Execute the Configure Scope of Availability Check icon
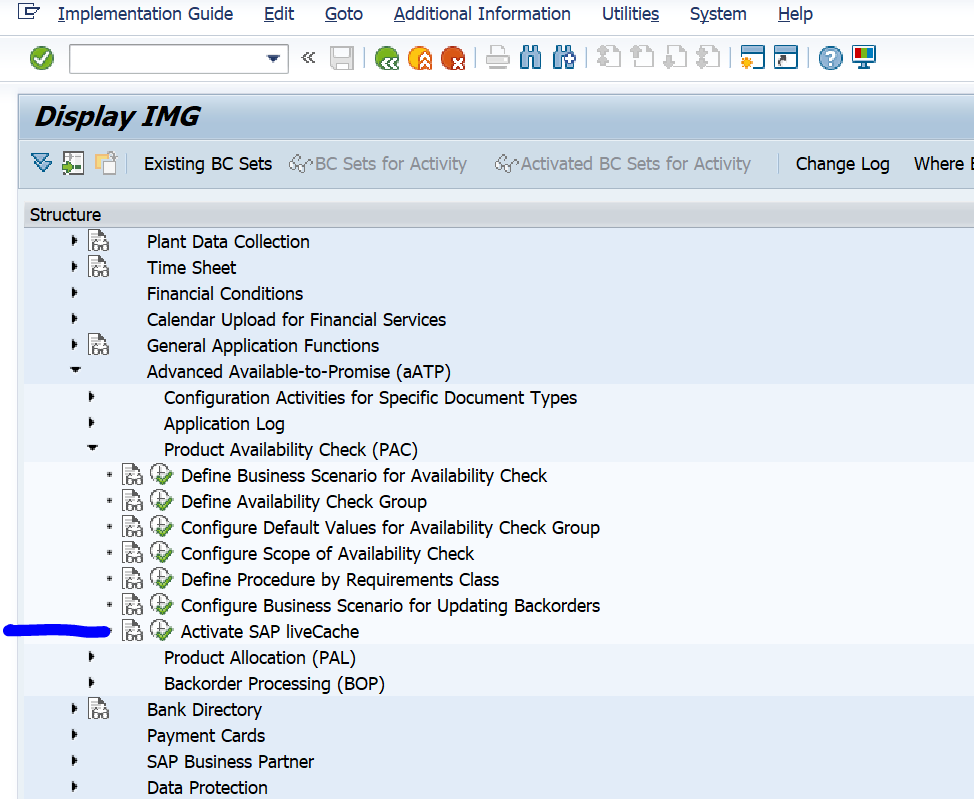Screen dimensions: 974x799 point(162,553)
